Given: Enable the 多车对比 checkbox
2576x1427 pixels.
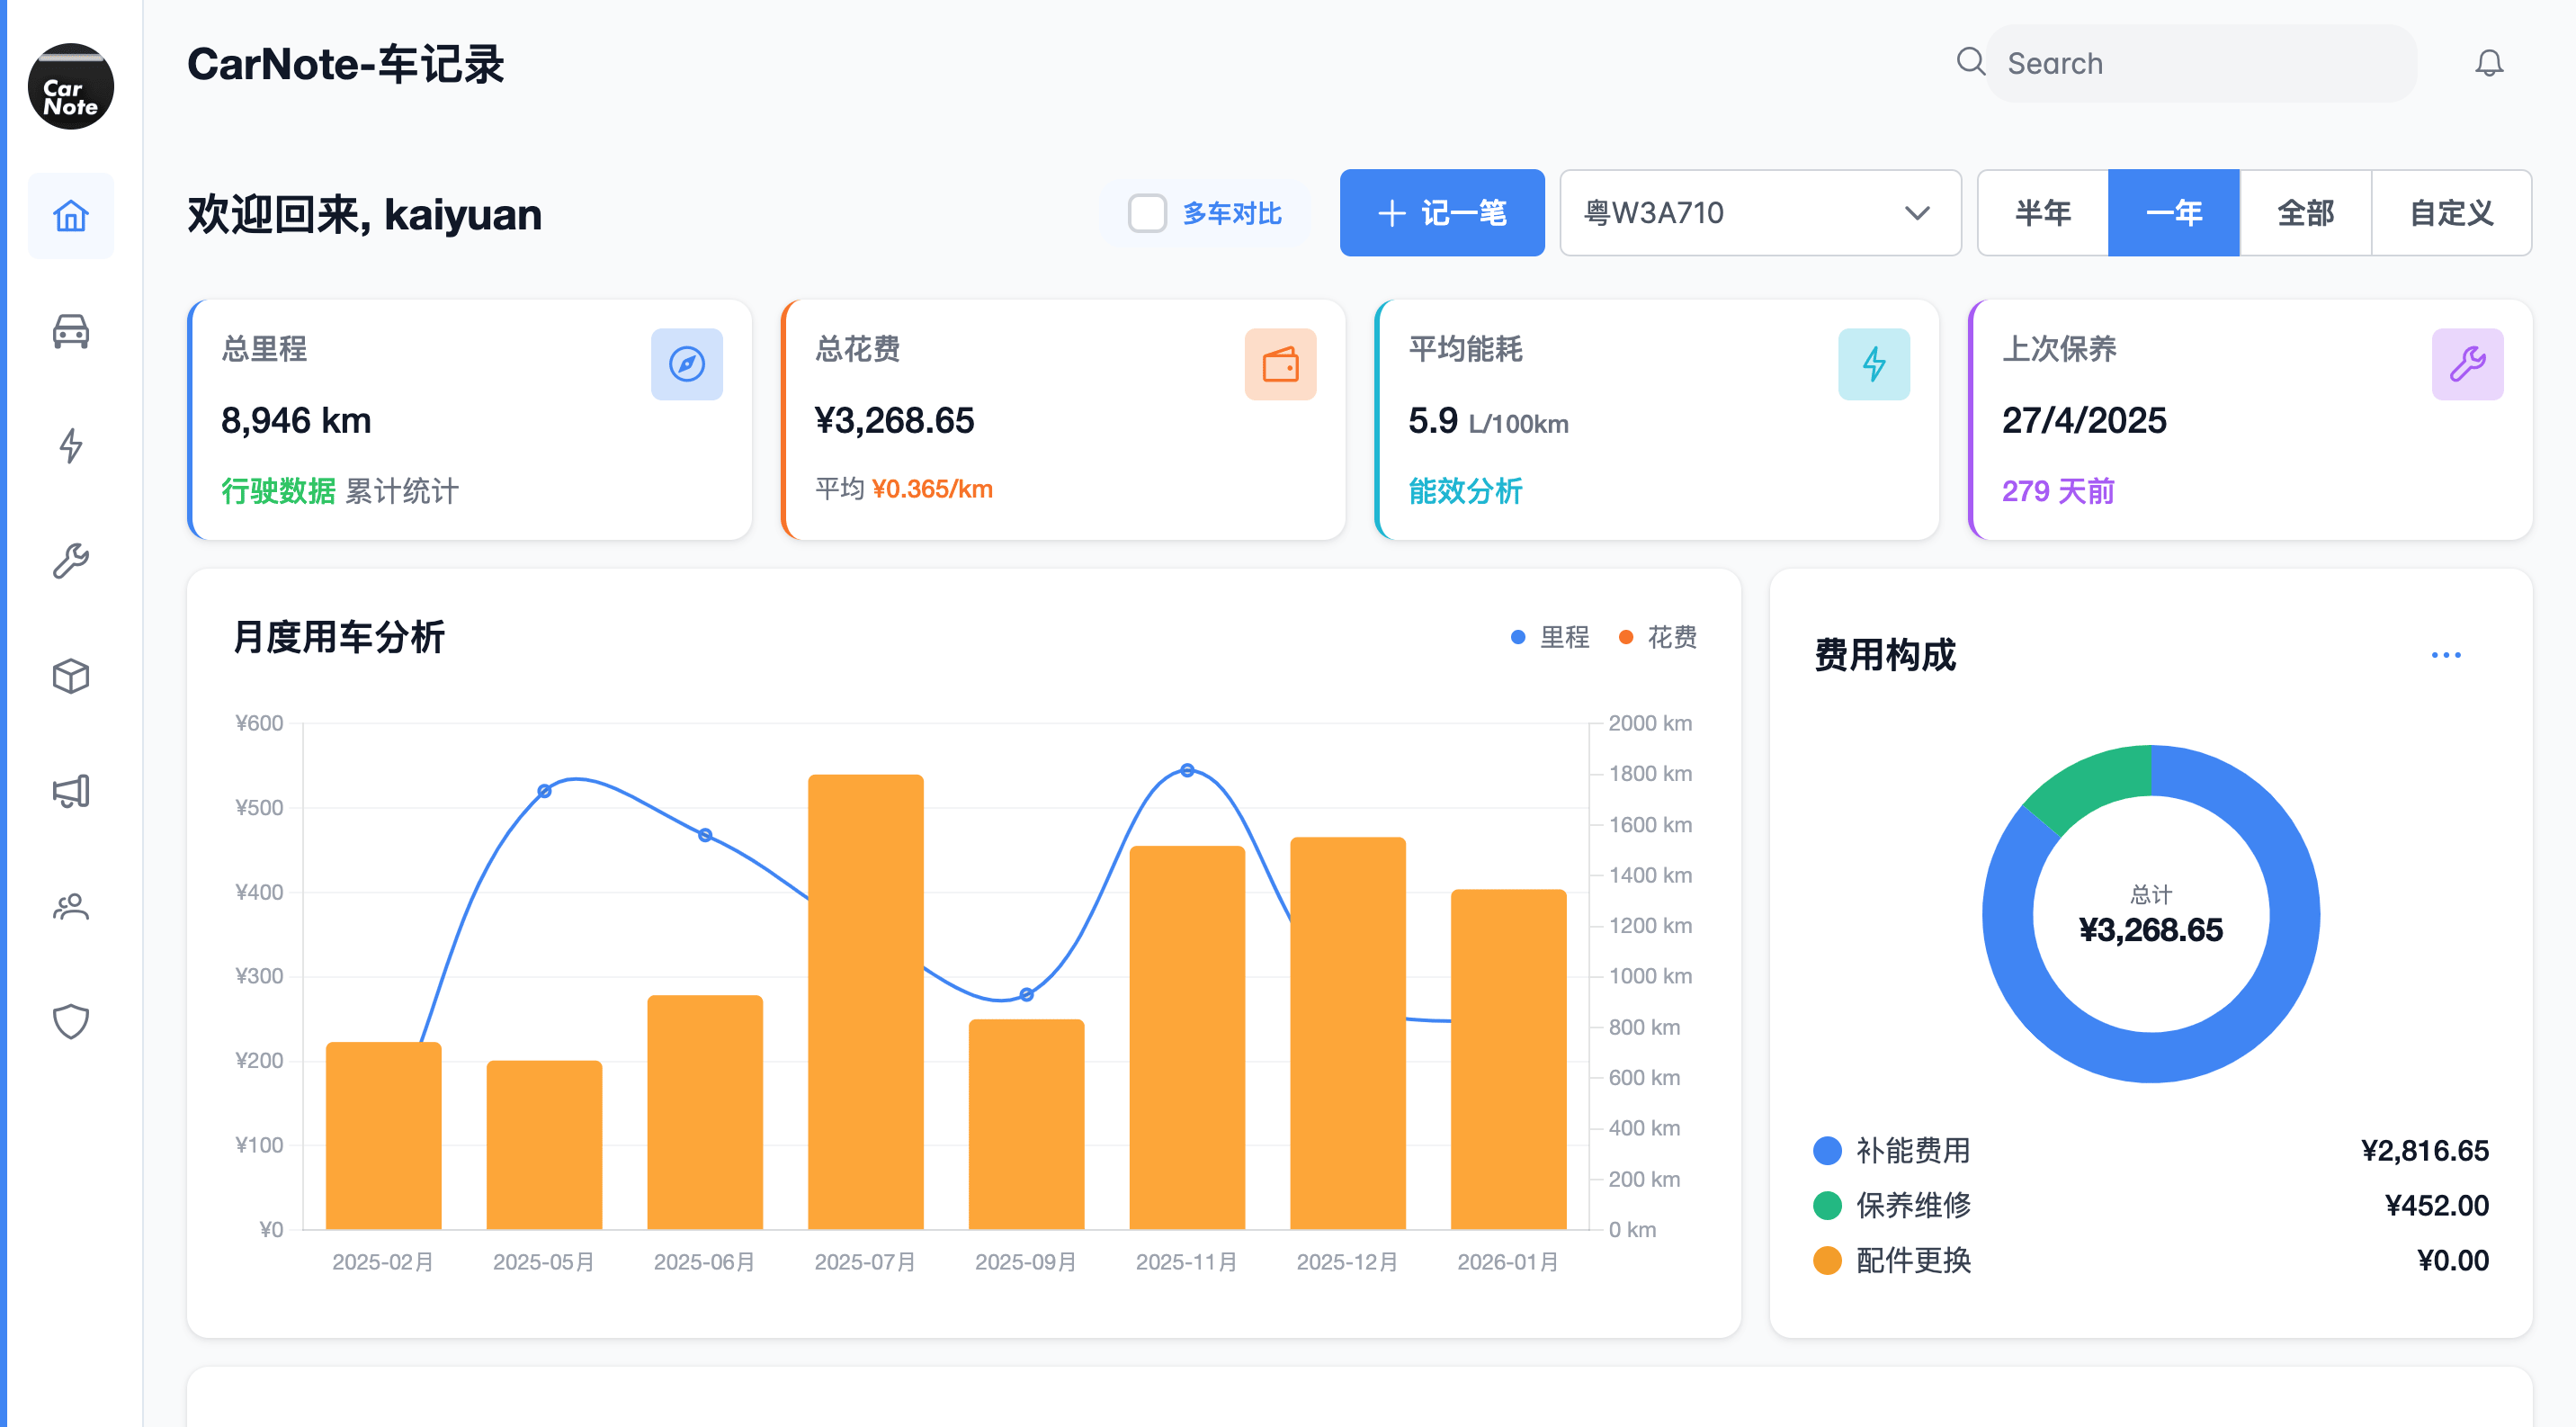Looking at the screenshot, I should (x=1146, y=213).
